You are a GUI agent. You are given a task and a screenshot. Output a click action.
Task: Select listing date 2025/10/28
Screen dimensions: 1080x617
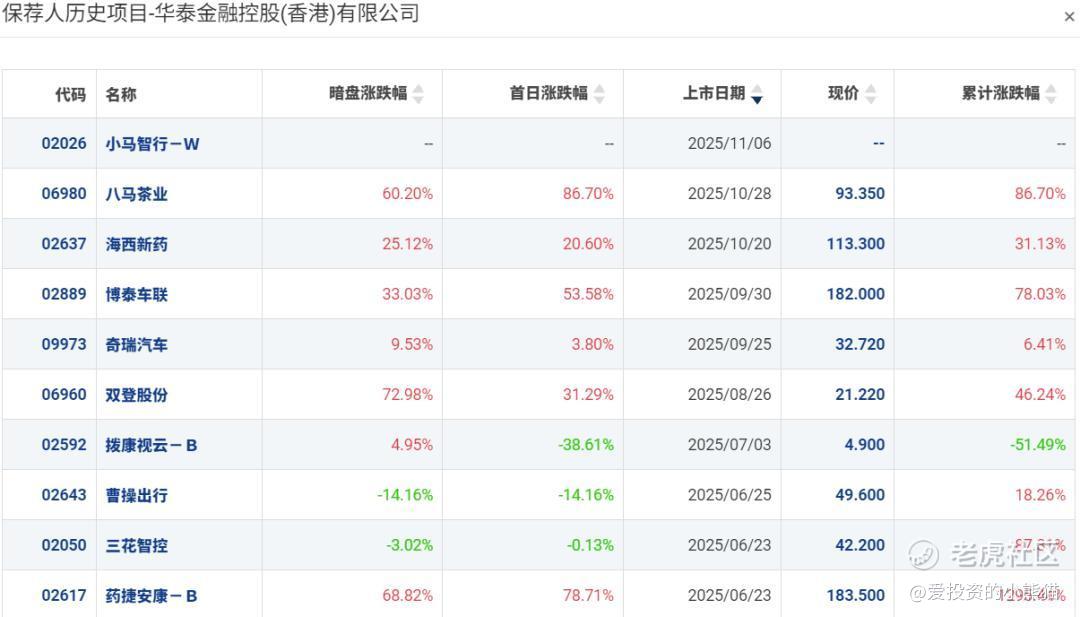[729, 194]
